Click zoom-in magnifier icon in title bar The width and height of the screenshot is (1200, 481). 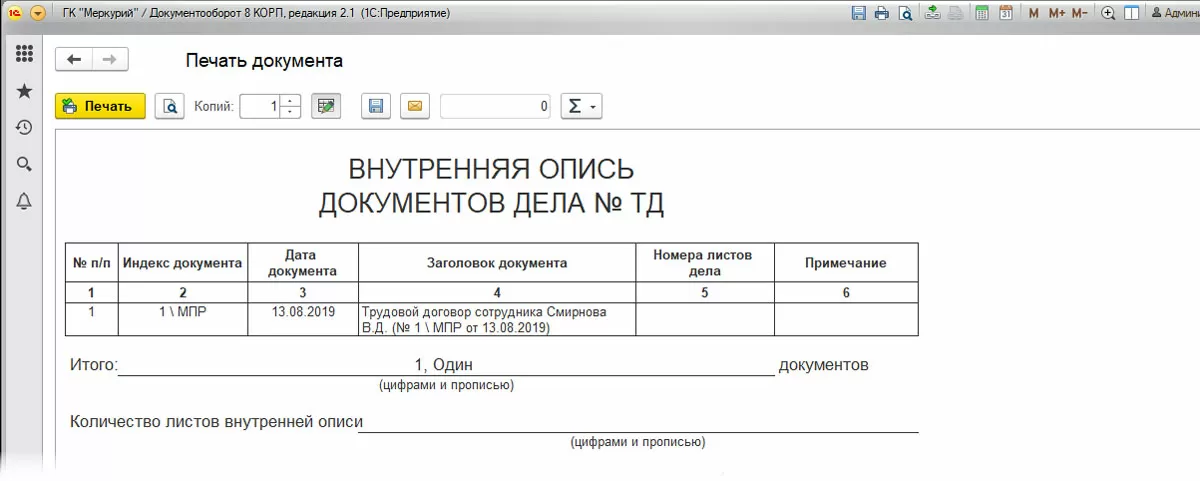[x=1108, y=14]
